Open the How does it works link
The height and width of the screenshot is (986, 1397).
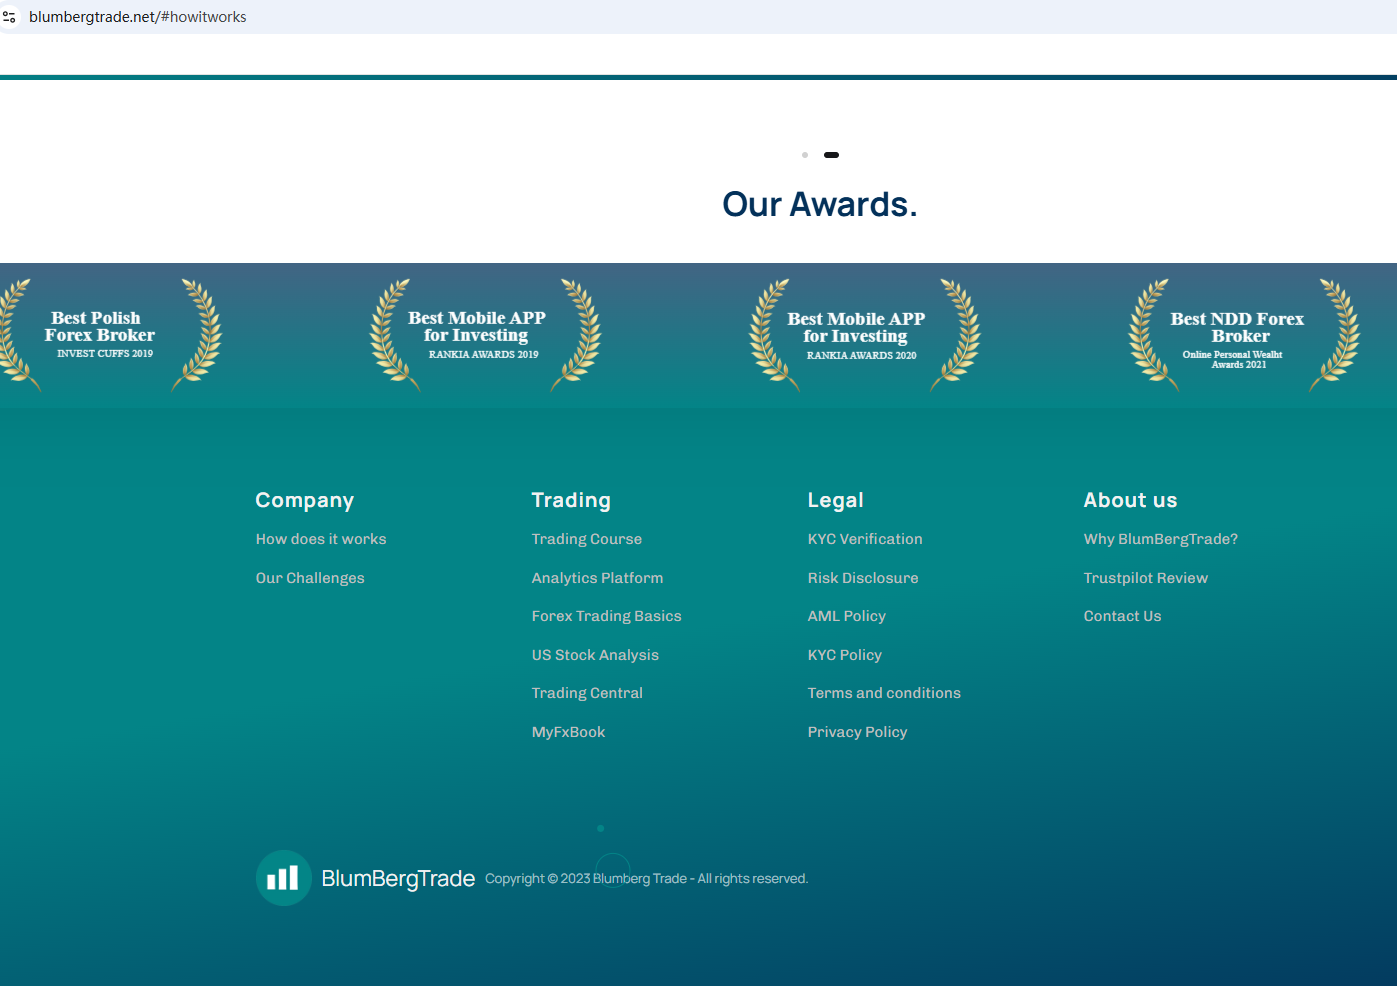[x=321, y=539]
